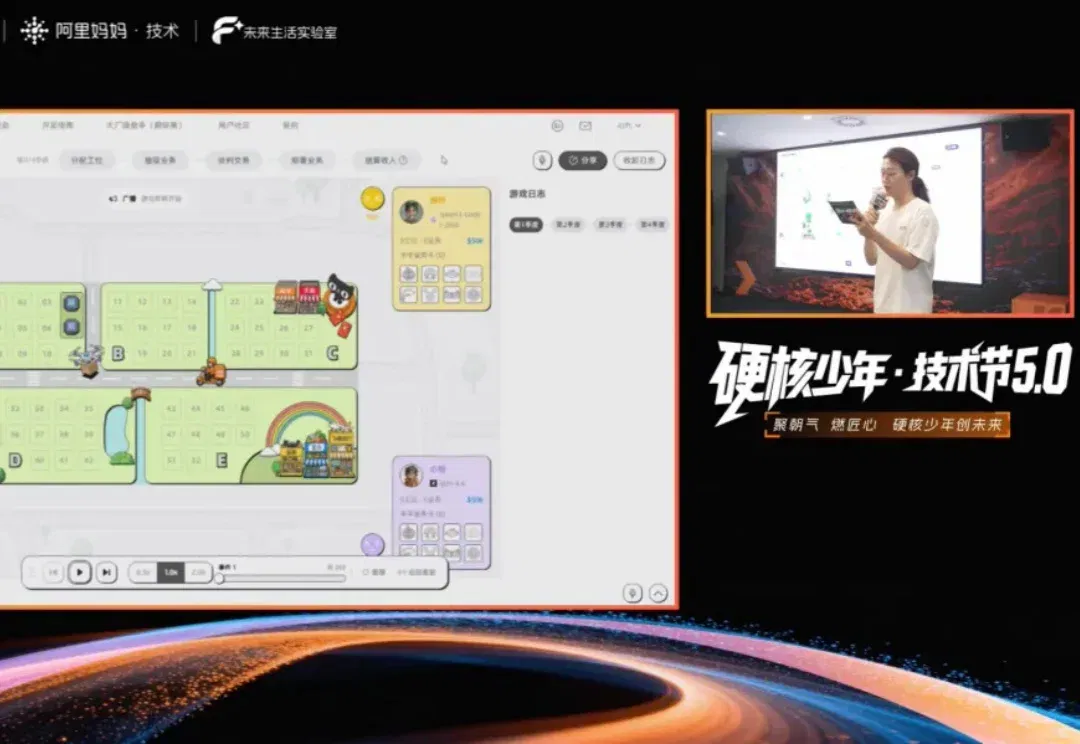Viewport: 1080px width, 744px height.
Task: Set replay speed to 1.0x
Action: (171, 572)
